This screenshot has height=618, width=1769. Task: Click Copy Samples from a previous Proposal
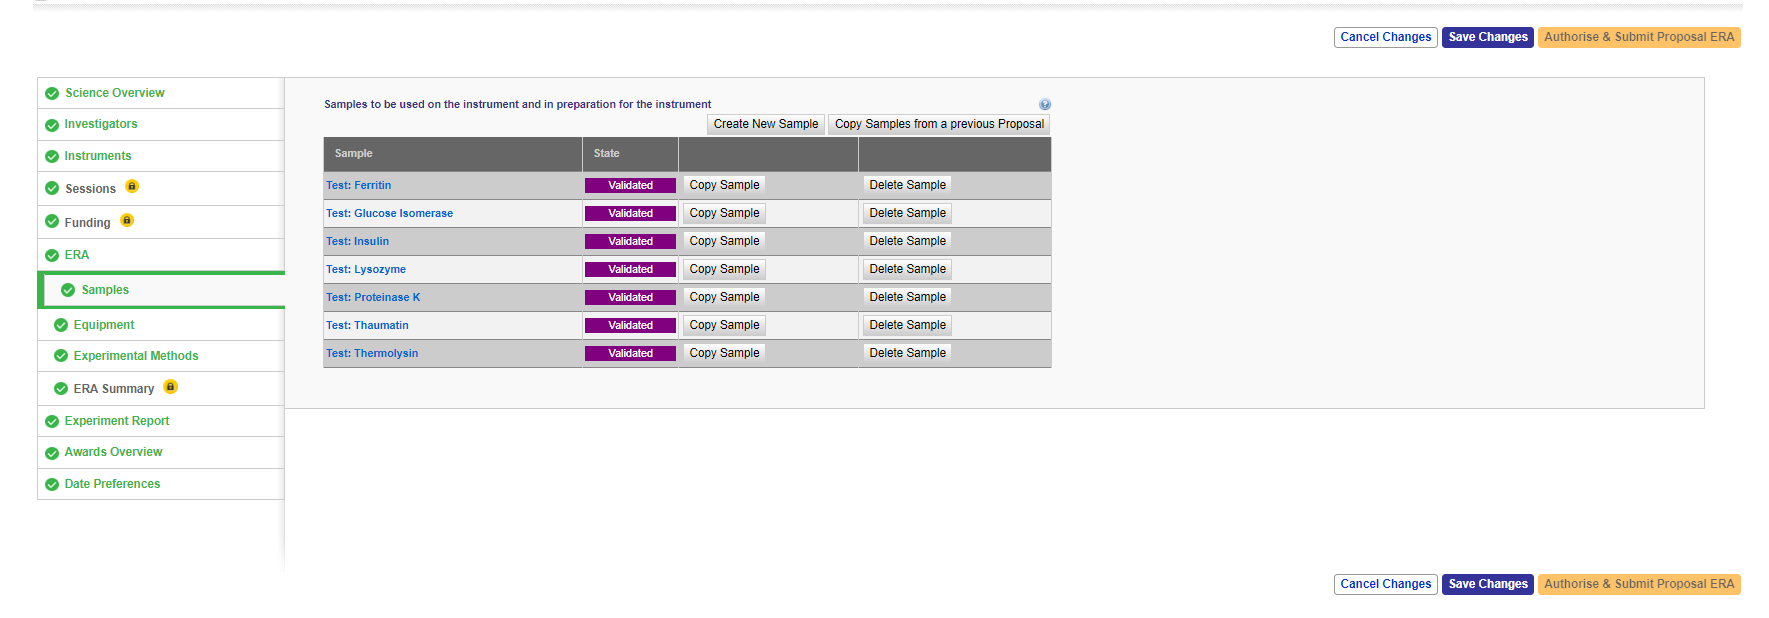[939, 124]
